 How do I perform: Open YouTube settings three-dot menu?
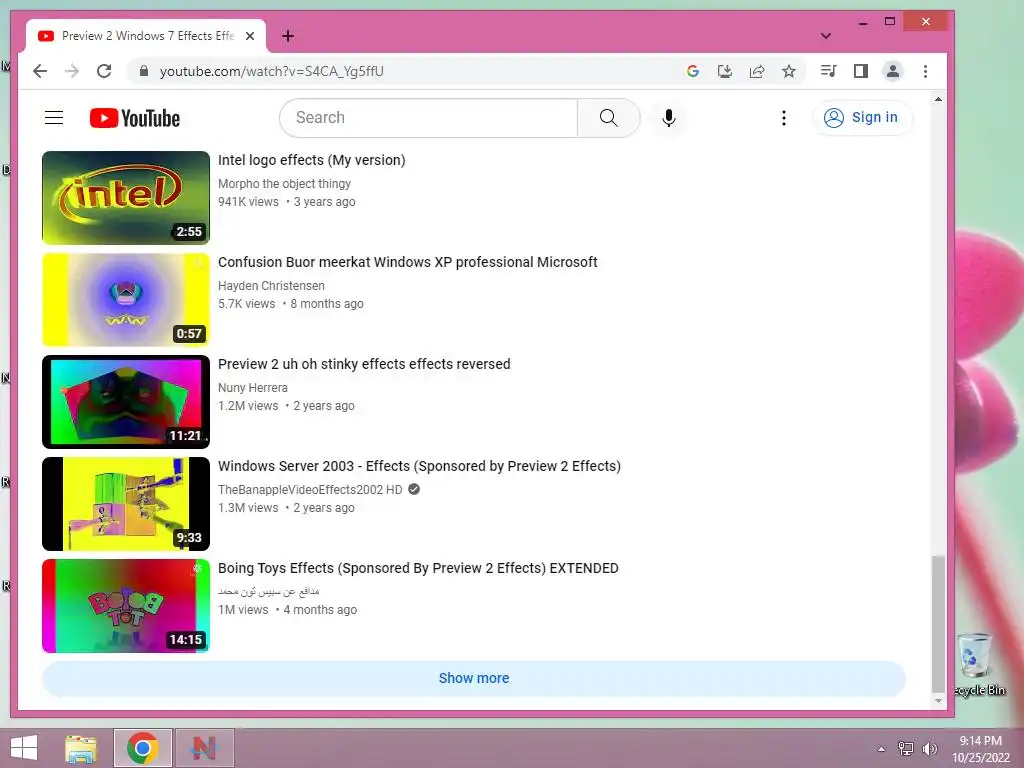tap(784, 118)
